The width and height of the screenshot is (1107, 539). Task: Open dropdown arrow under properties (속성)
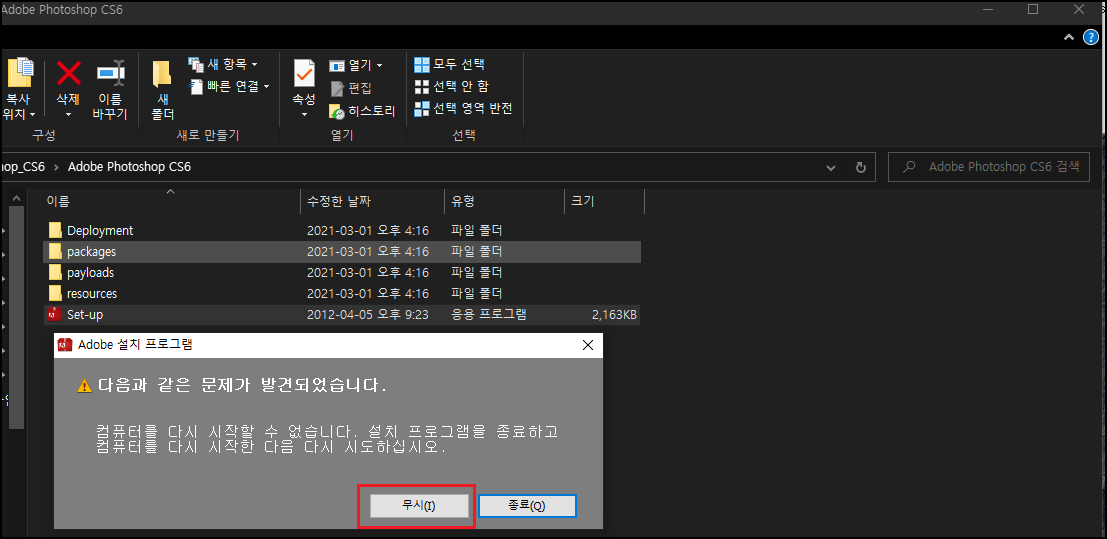[304, 114]
